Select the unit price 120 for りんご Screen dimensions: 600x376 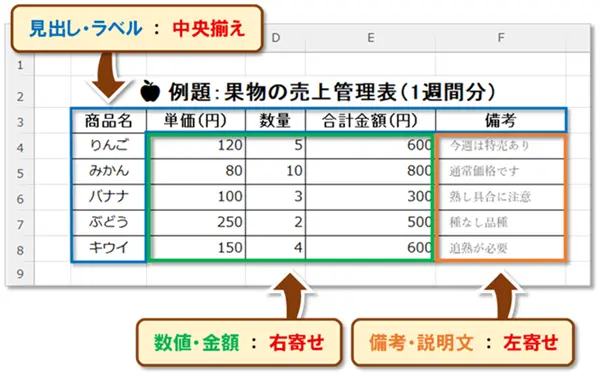click(196, 146)
